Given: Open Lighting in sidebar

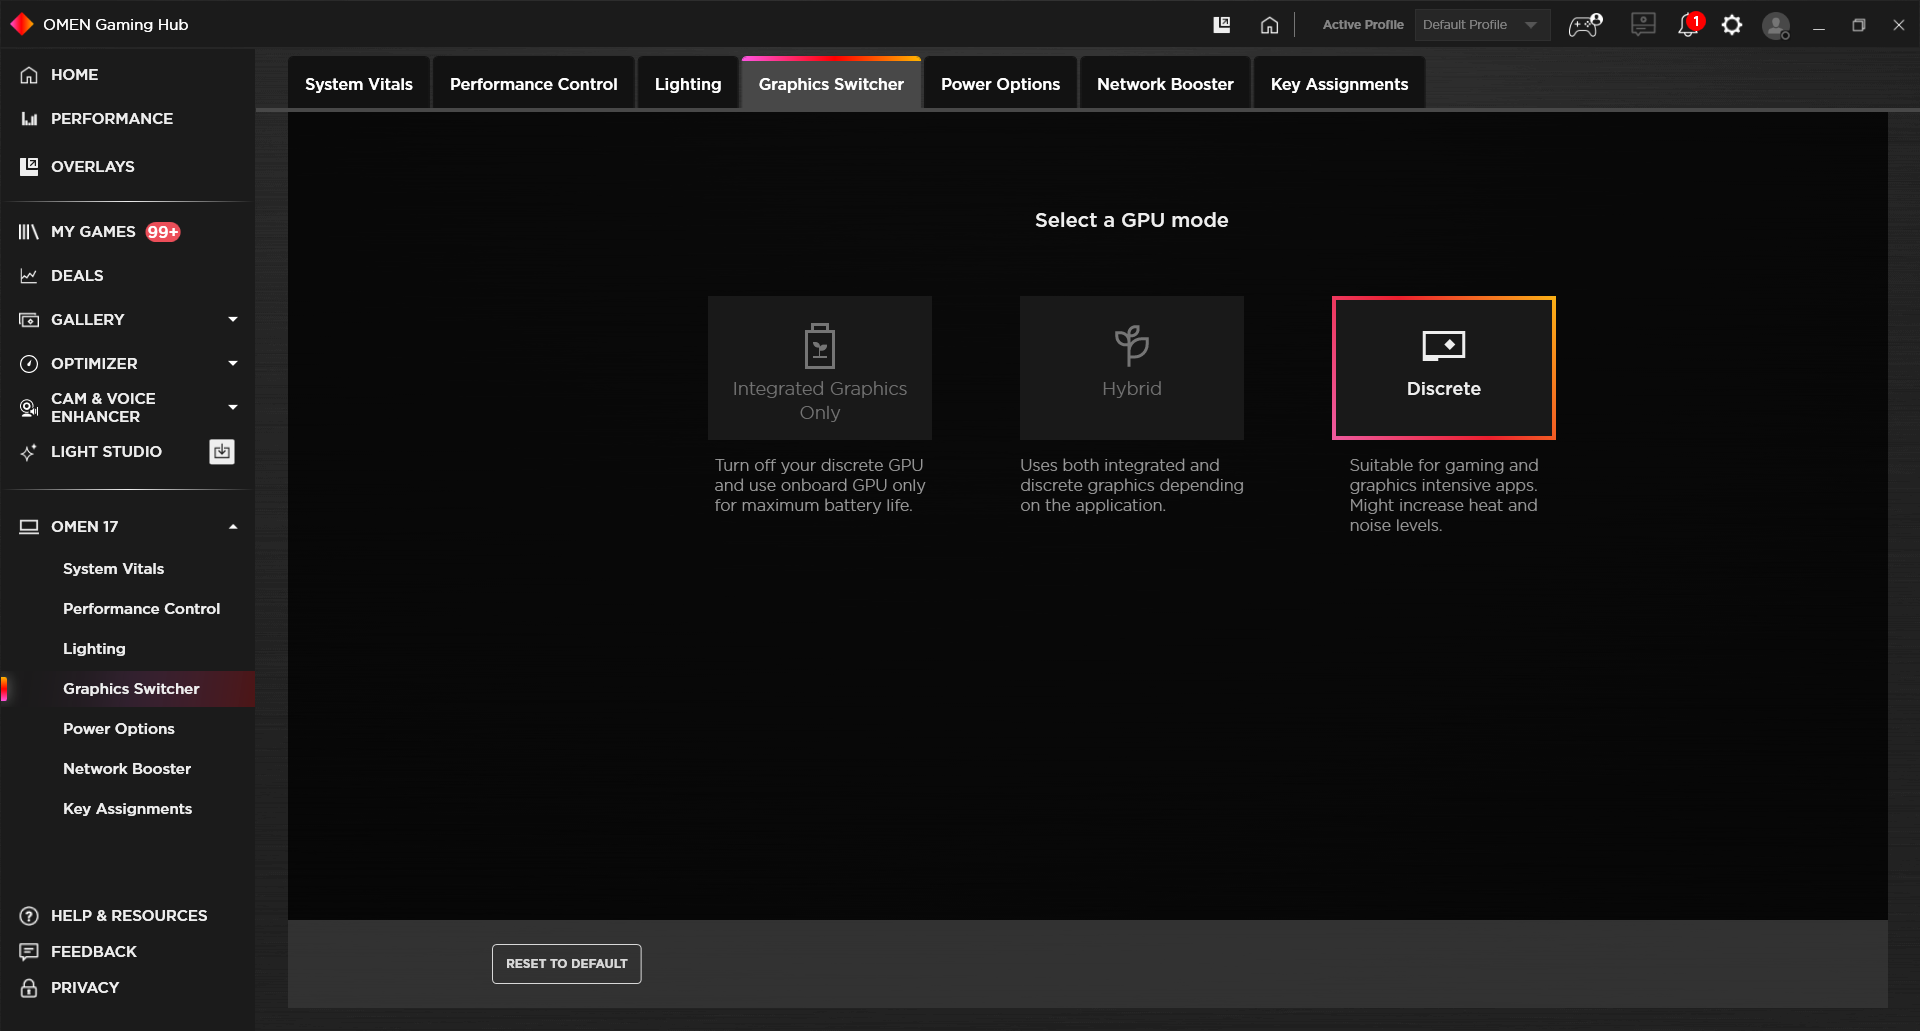Looking at the screenshot, I should 94,648.
